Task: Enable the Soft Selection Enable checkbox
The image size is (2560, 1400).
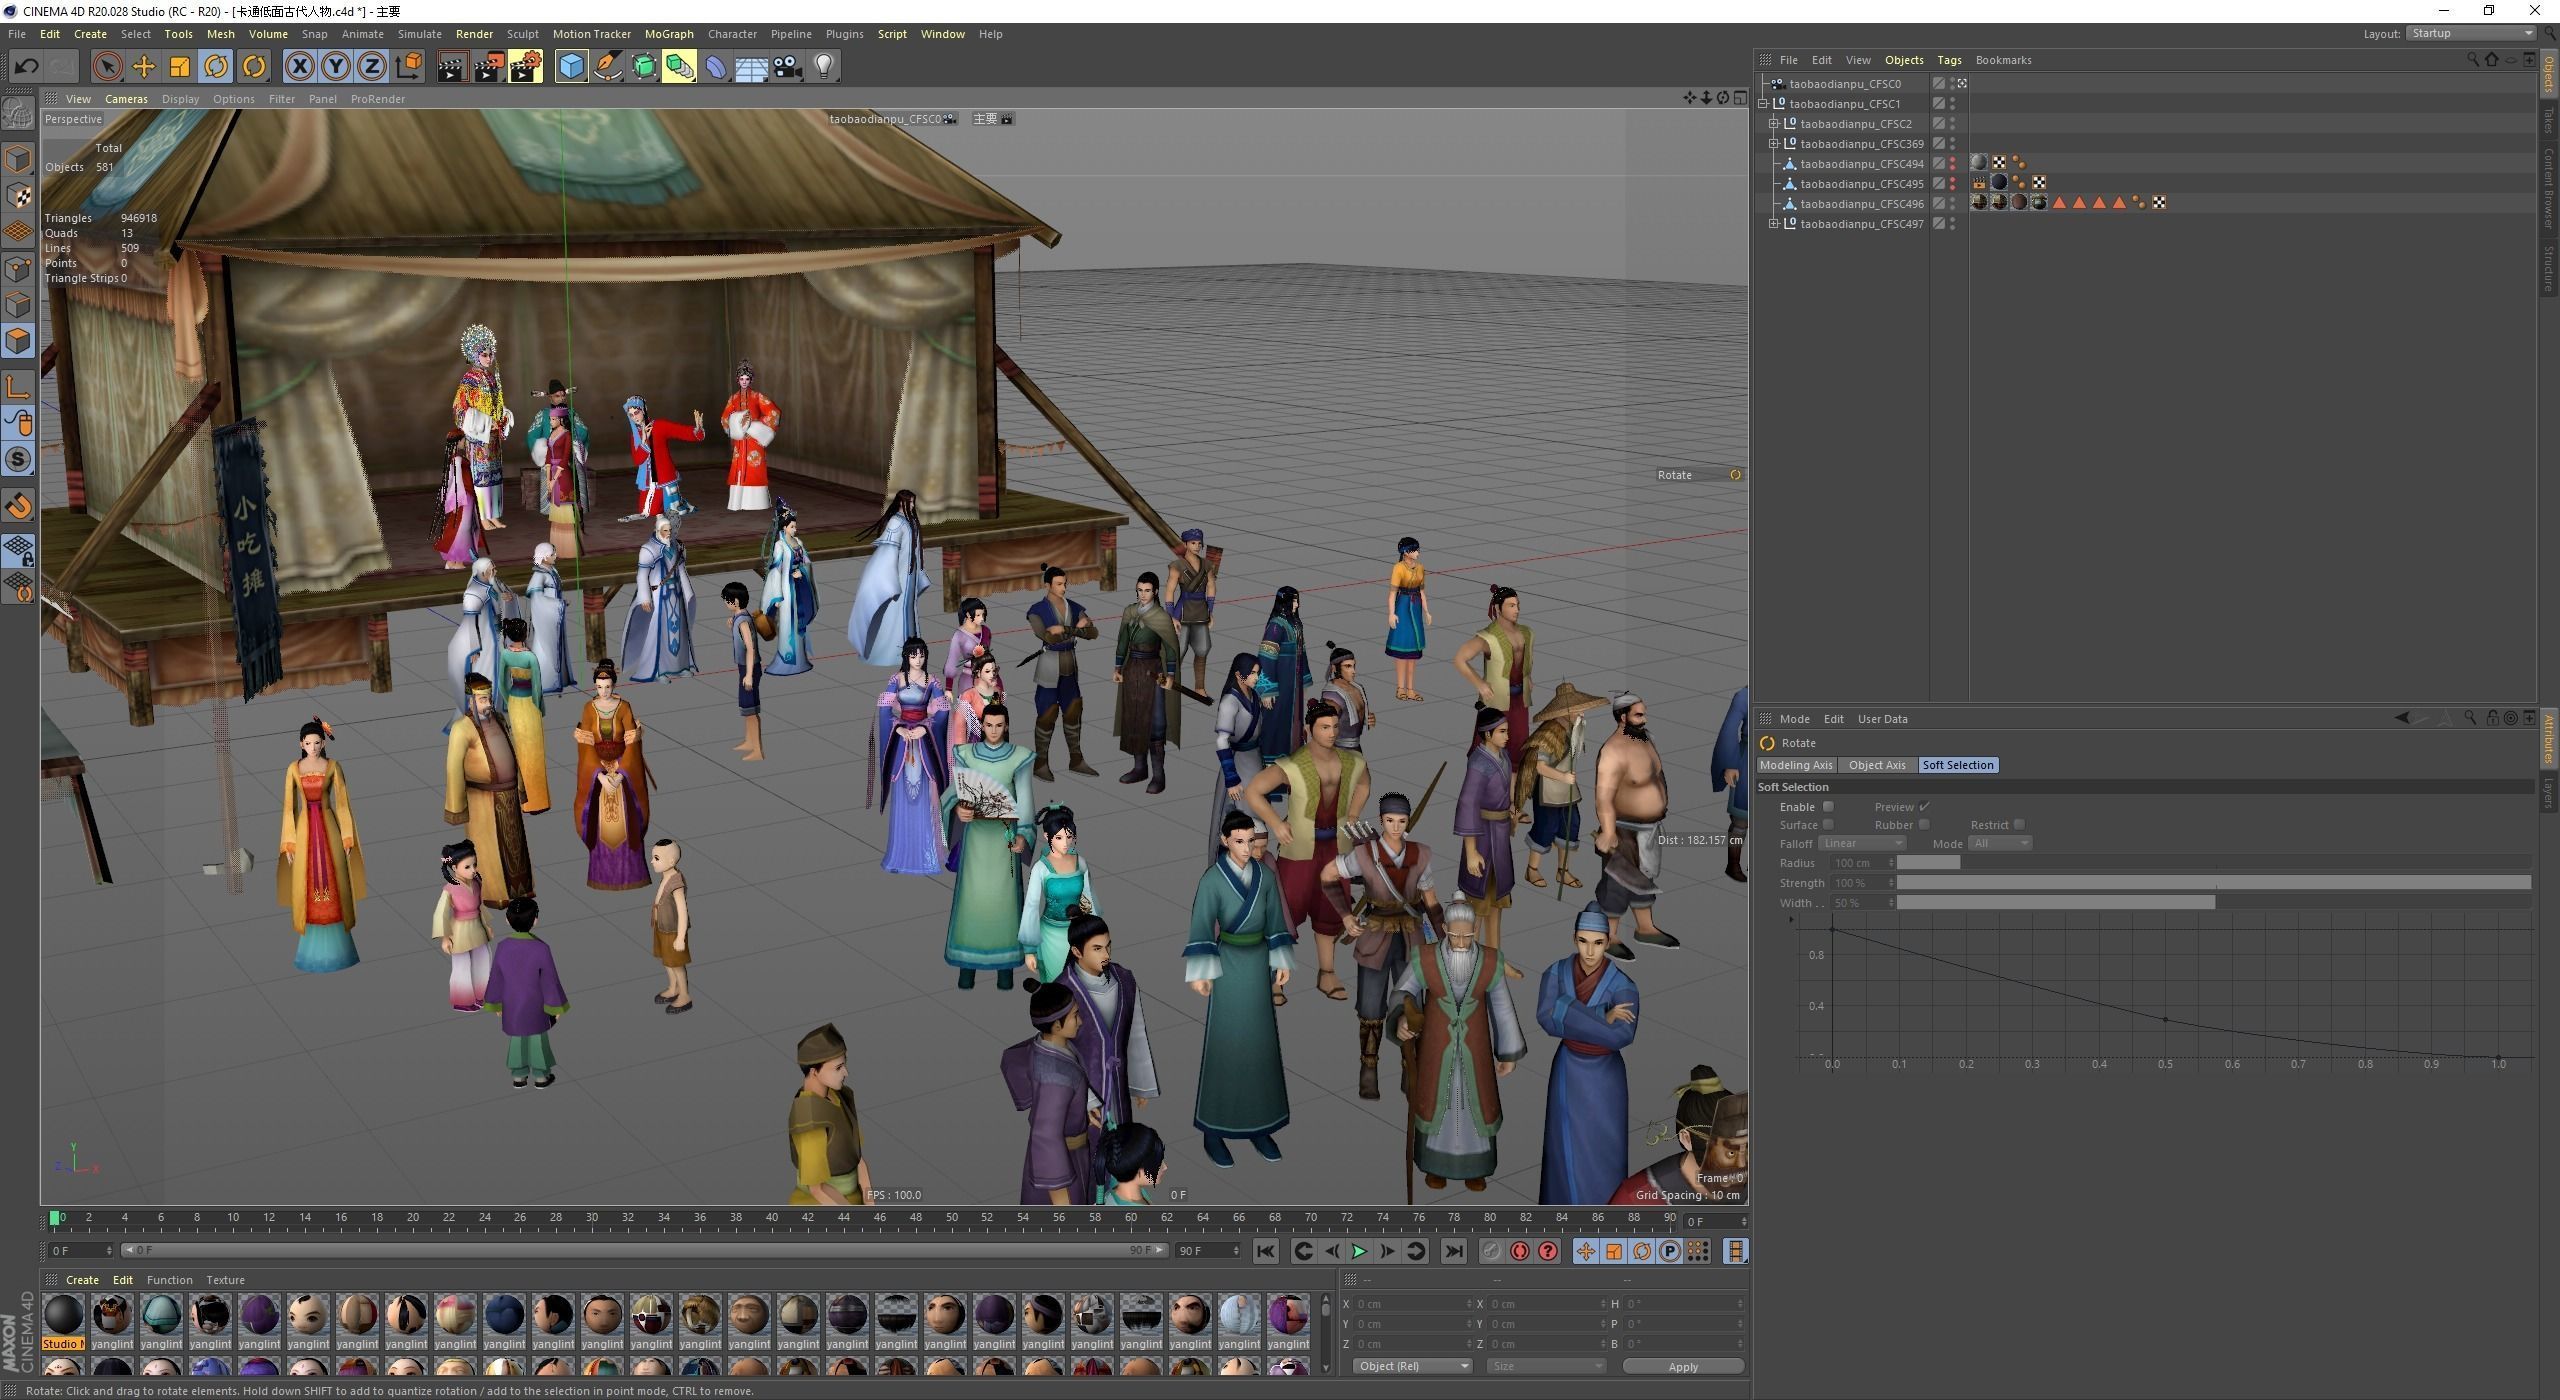Action: coord(1829,806)
